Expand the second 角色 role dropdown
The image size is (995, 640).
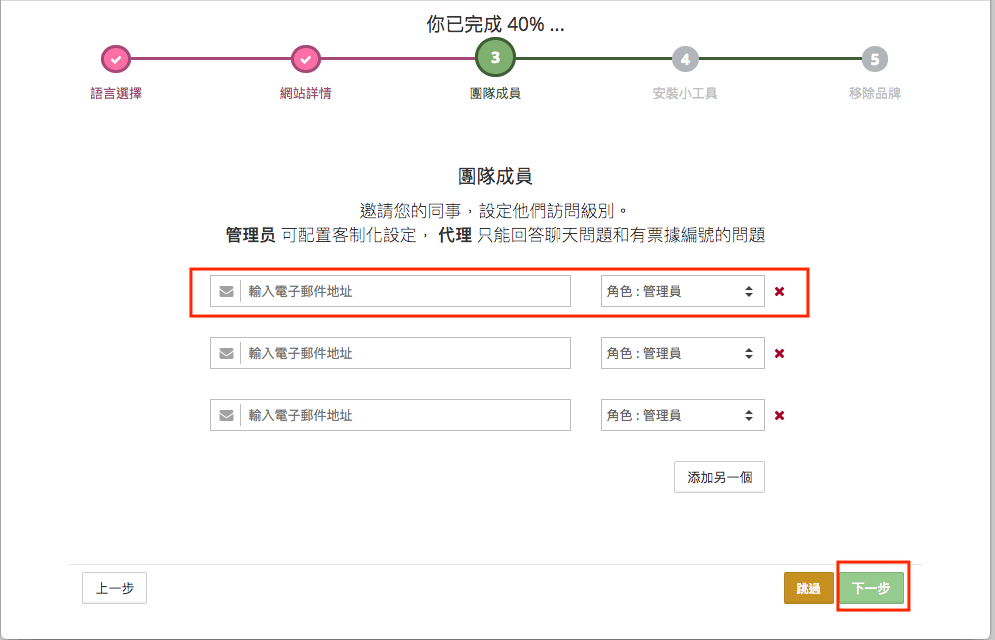click(682, 354)
